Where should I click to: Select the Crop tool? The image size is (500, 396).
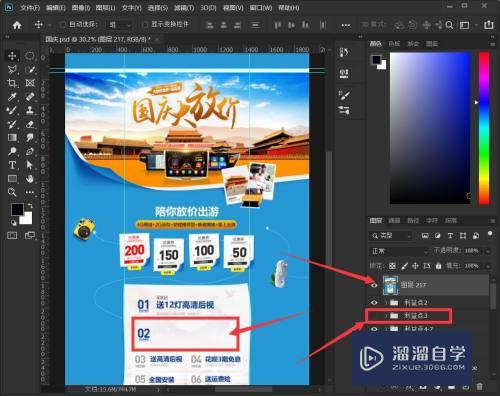12,83
